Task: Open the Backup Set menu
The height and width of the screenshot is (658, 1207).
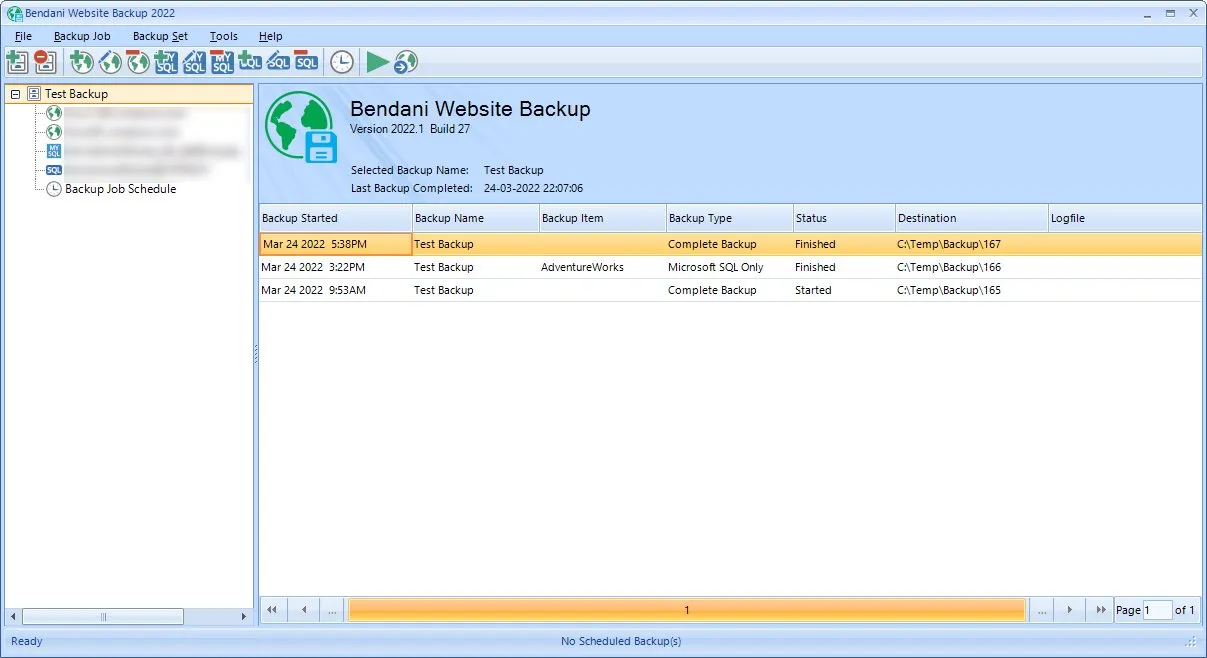Action: (x=160, y=36)
